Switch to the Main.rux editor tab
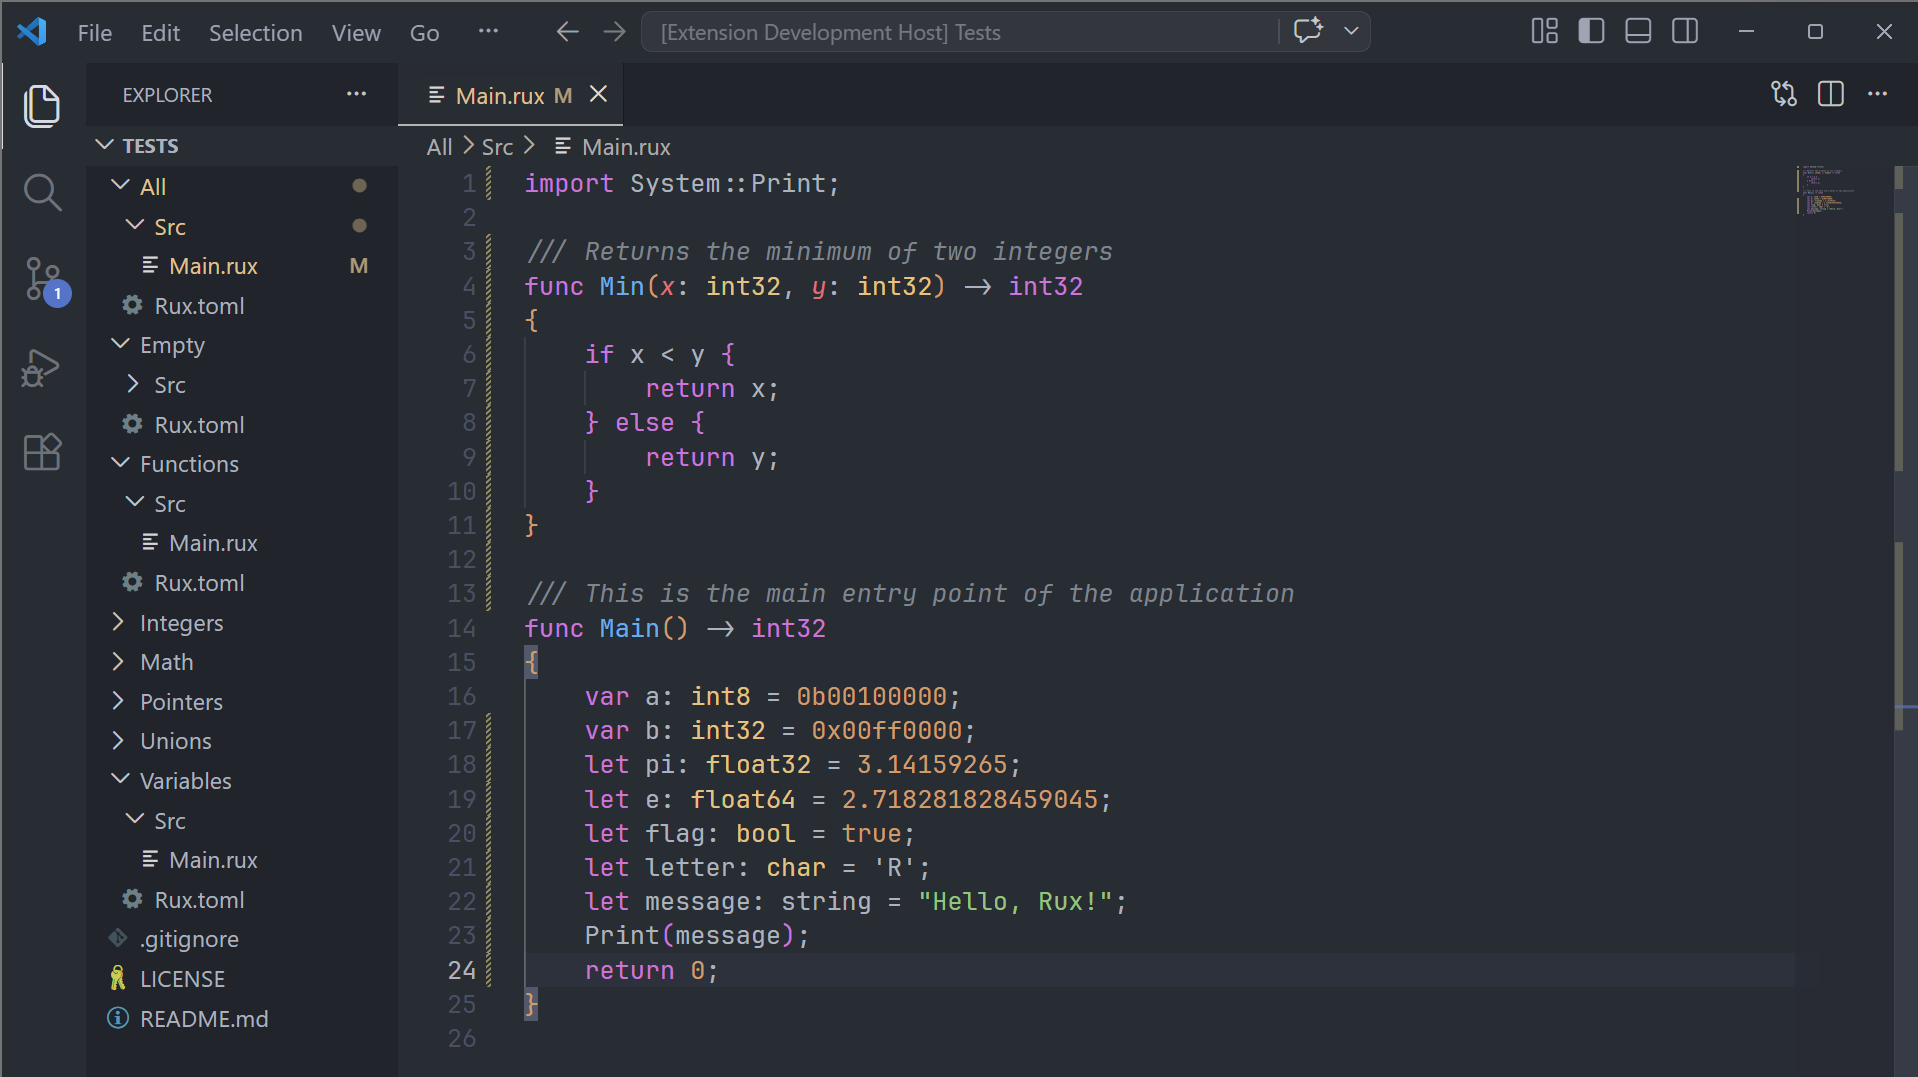Screen dimensions: 1918x1077 point(500,94)
